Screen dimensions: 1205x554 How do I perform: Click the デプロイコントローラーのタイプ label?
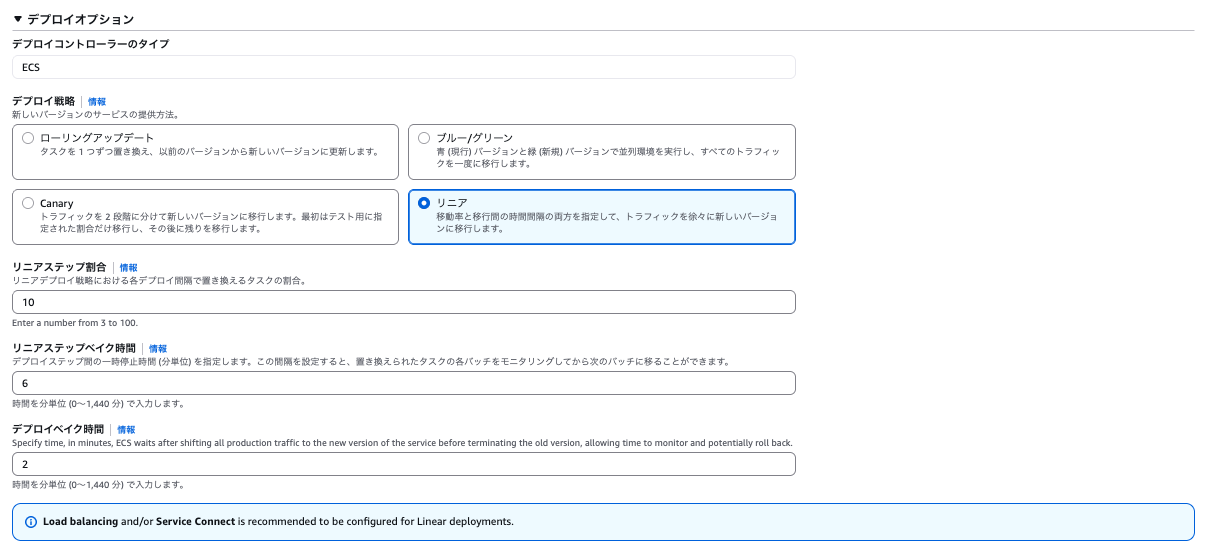point(90,44)
